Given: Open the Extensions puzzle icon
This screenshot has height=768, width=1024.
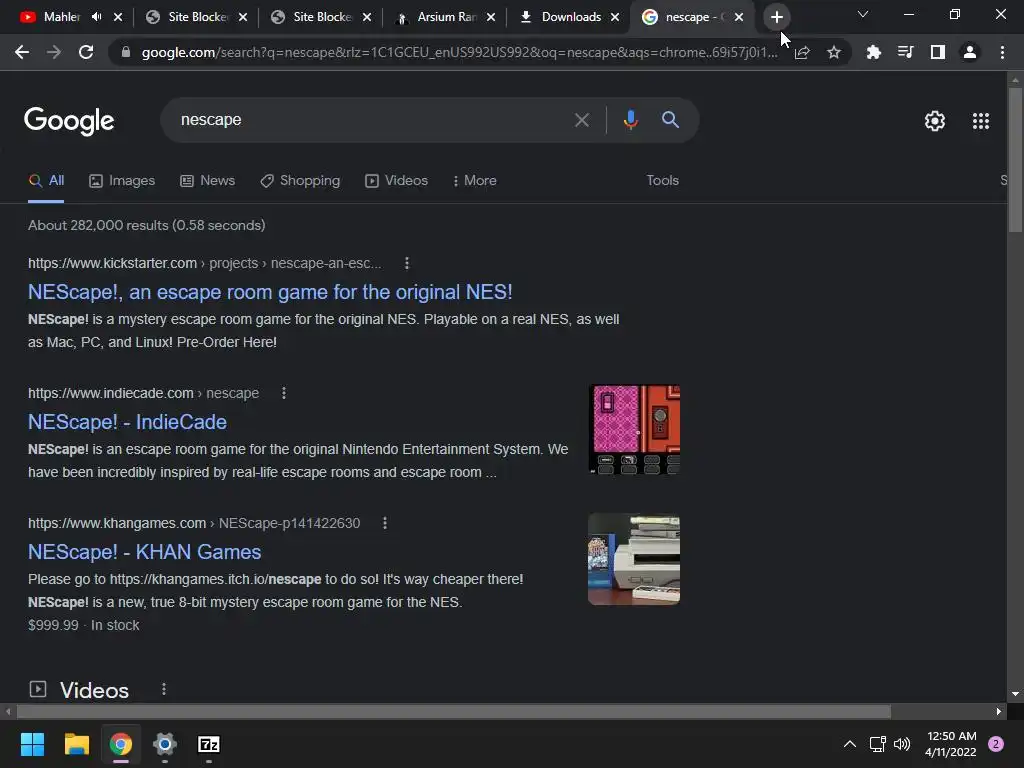Looking at the screenshot, I should pyautogui.click(x=873, y=52).
